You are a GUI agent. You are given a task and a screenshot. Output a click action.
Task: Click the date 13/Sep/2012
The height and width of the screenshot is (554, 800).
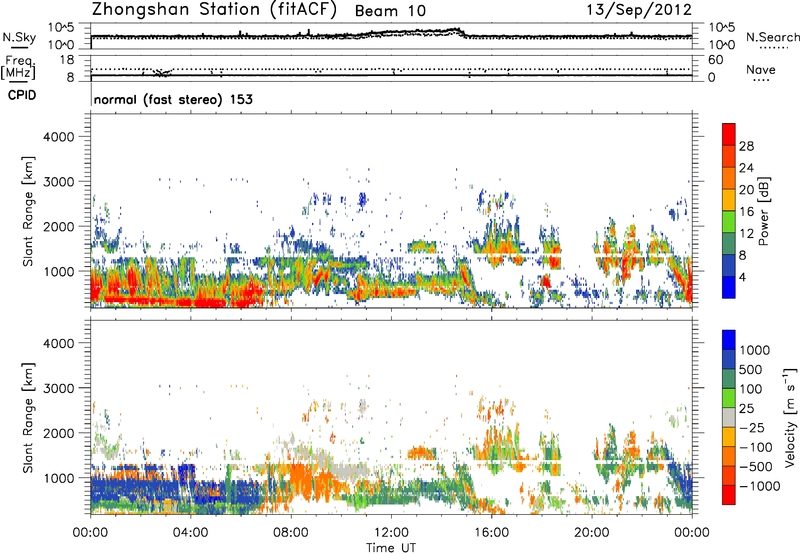(x=638, y=10)
